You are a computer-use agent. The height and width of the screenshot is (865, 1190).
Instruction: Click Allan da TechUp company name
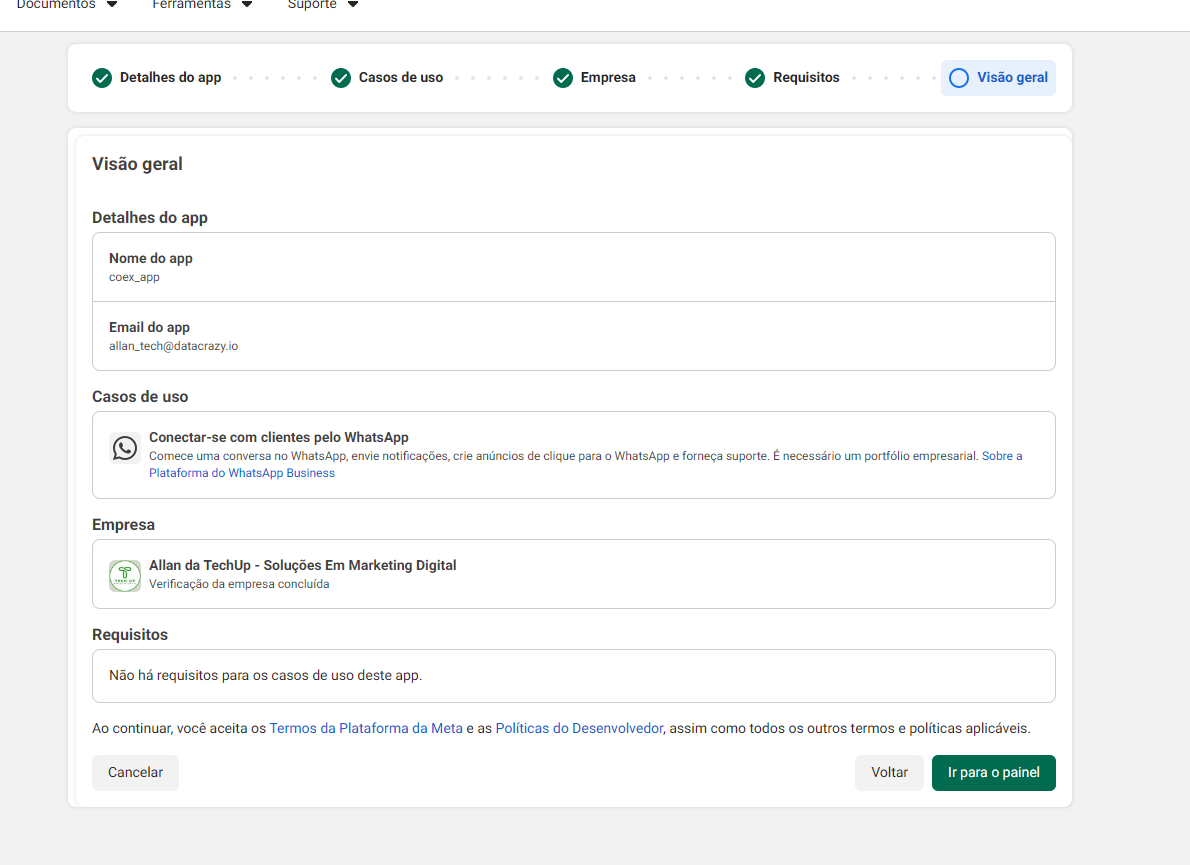(302, 565)
